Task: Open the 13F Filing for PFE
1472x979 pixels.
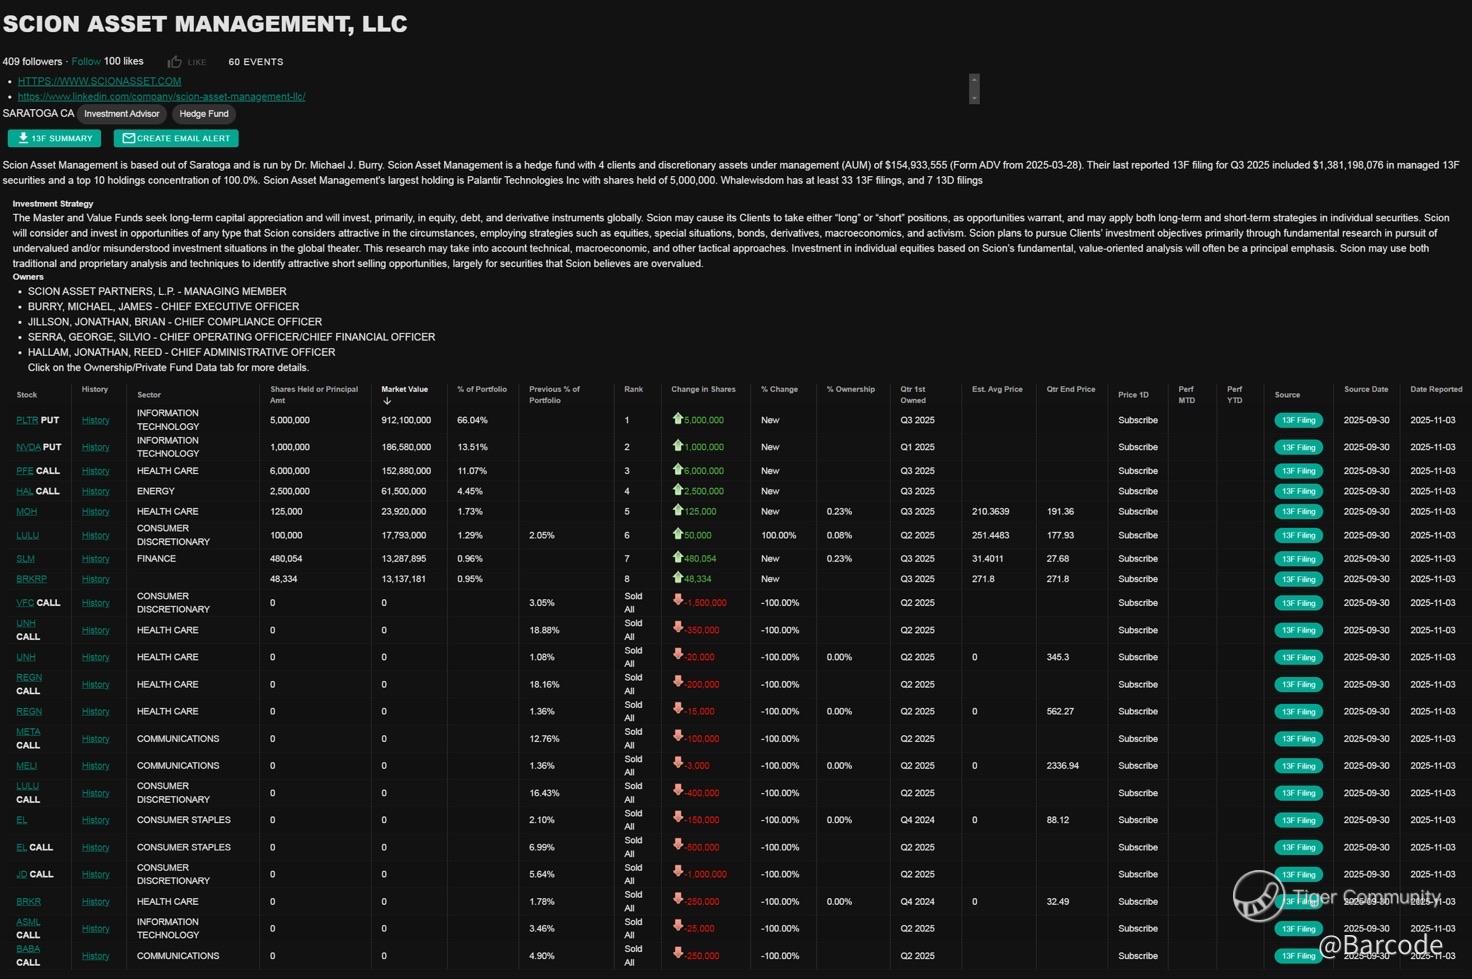Action: (x=1298, y=471)
